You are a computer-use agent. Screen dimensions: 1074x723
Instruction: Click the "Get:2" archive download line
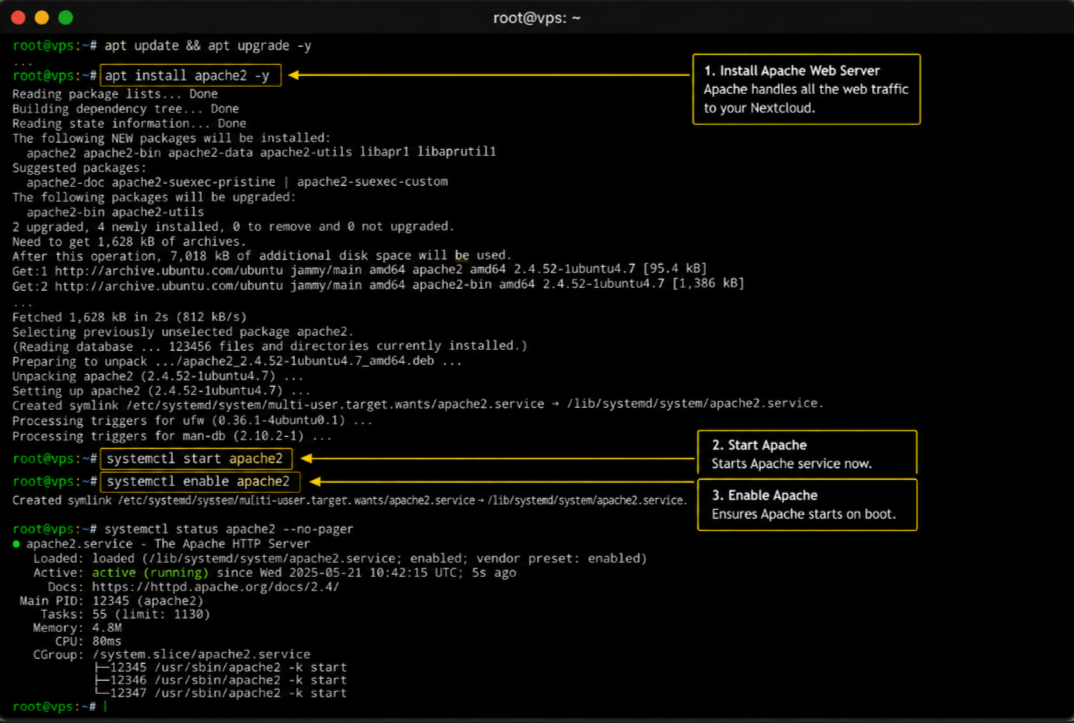[378, 283]
